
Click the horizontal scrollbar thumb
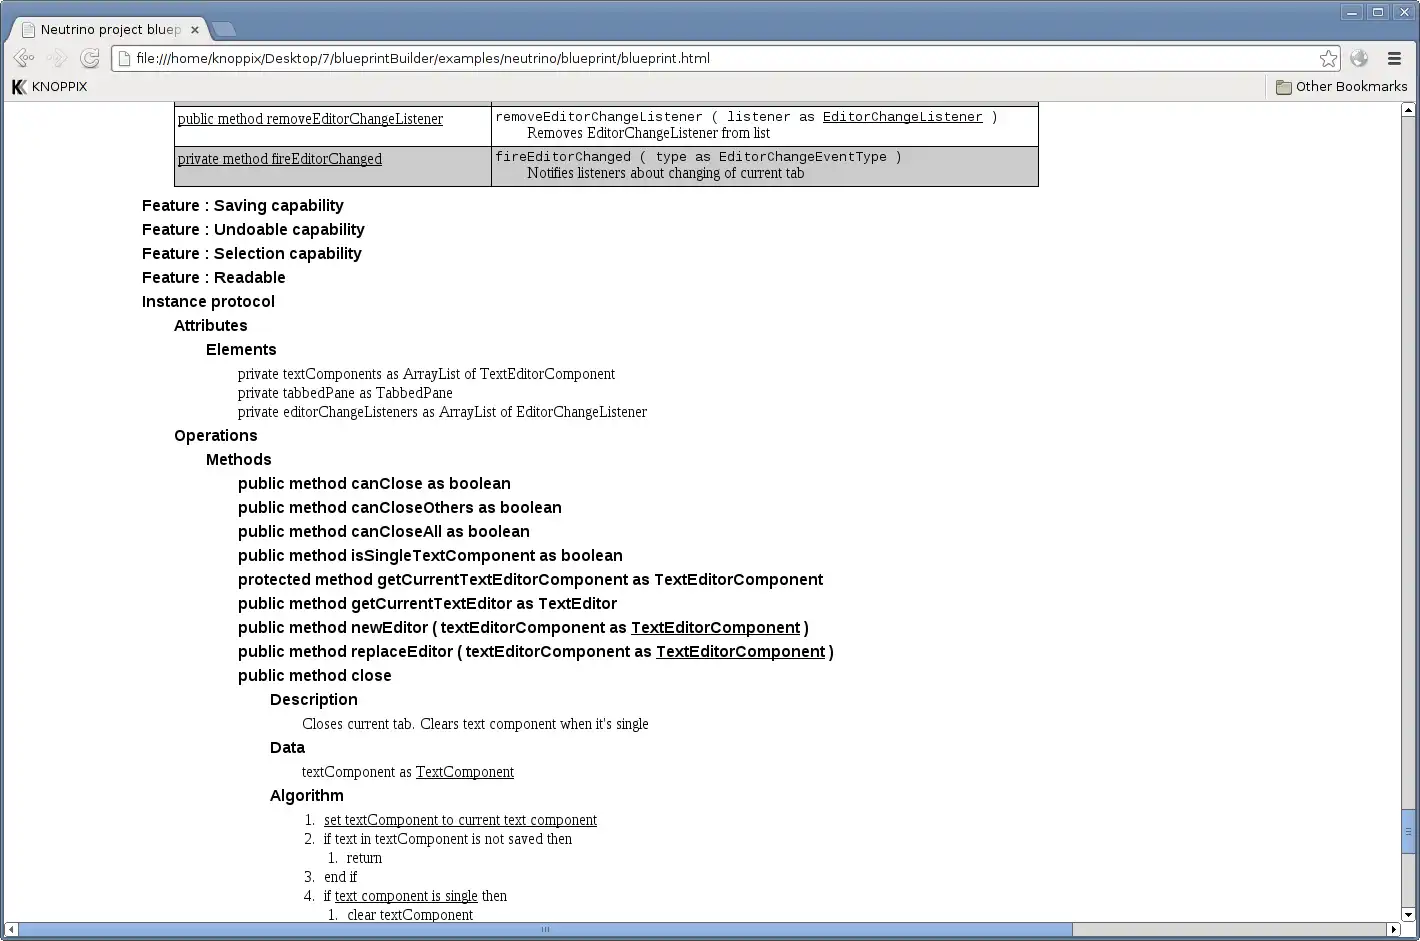[545, 930]
